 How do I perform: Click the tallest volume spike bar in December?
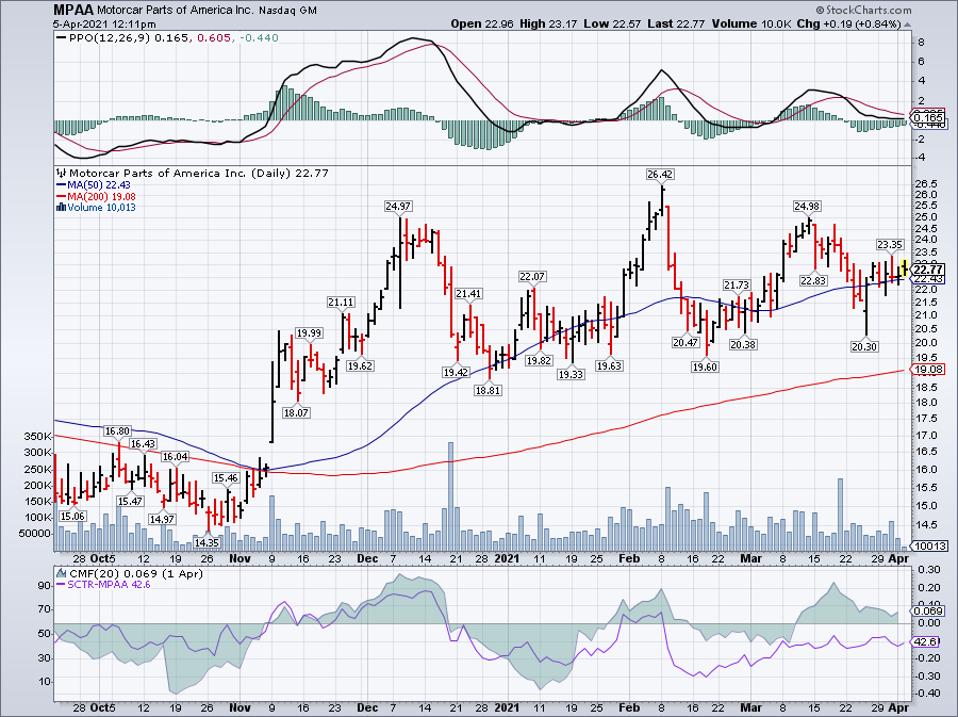coord(451,497)
